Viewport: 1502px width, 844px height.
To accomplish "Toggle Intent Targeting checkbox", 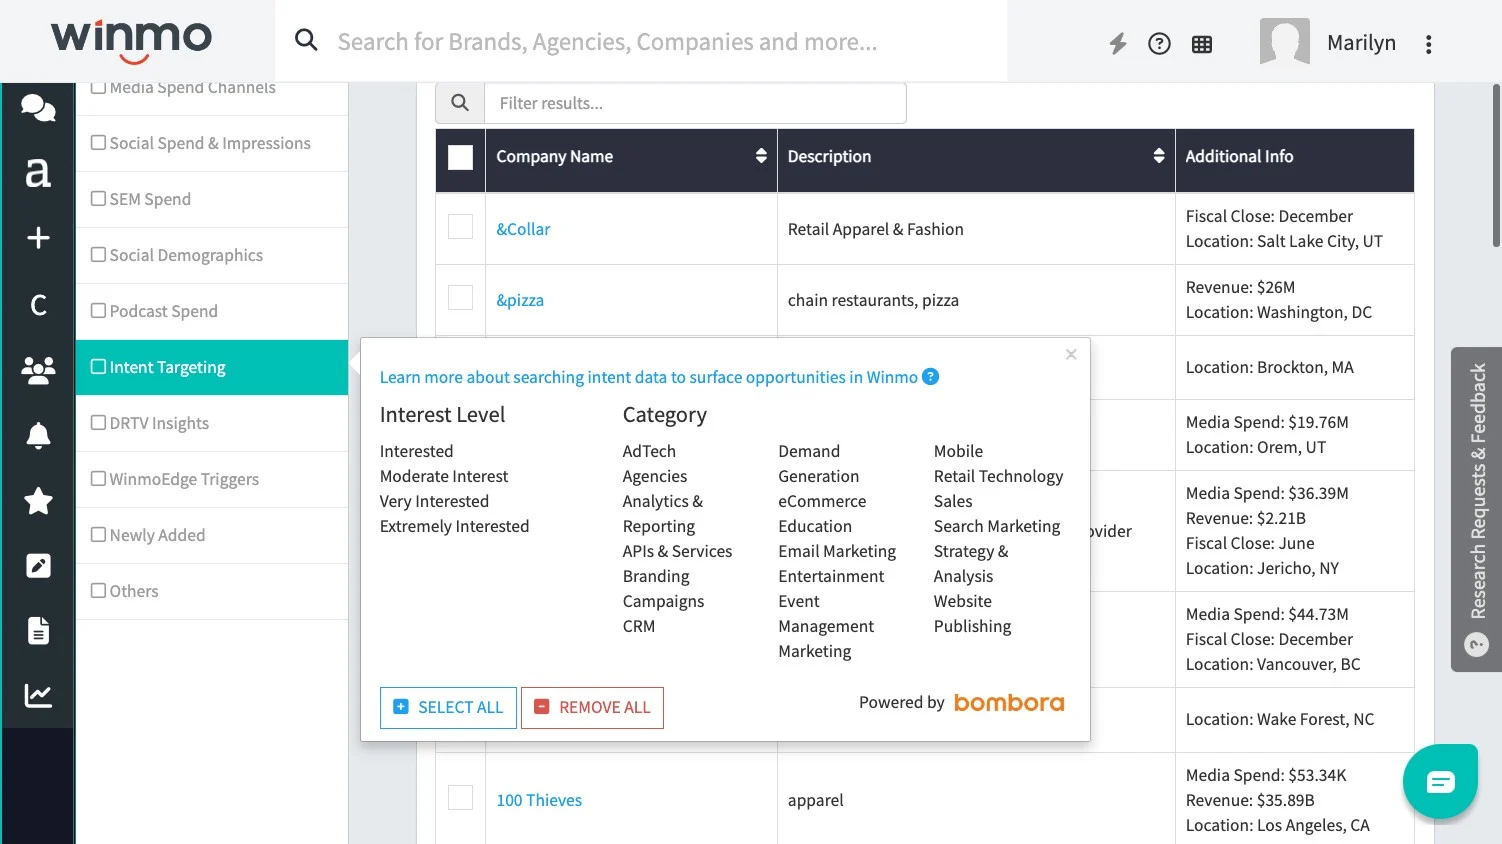I will pyautogui.click(x=98, y=367).
